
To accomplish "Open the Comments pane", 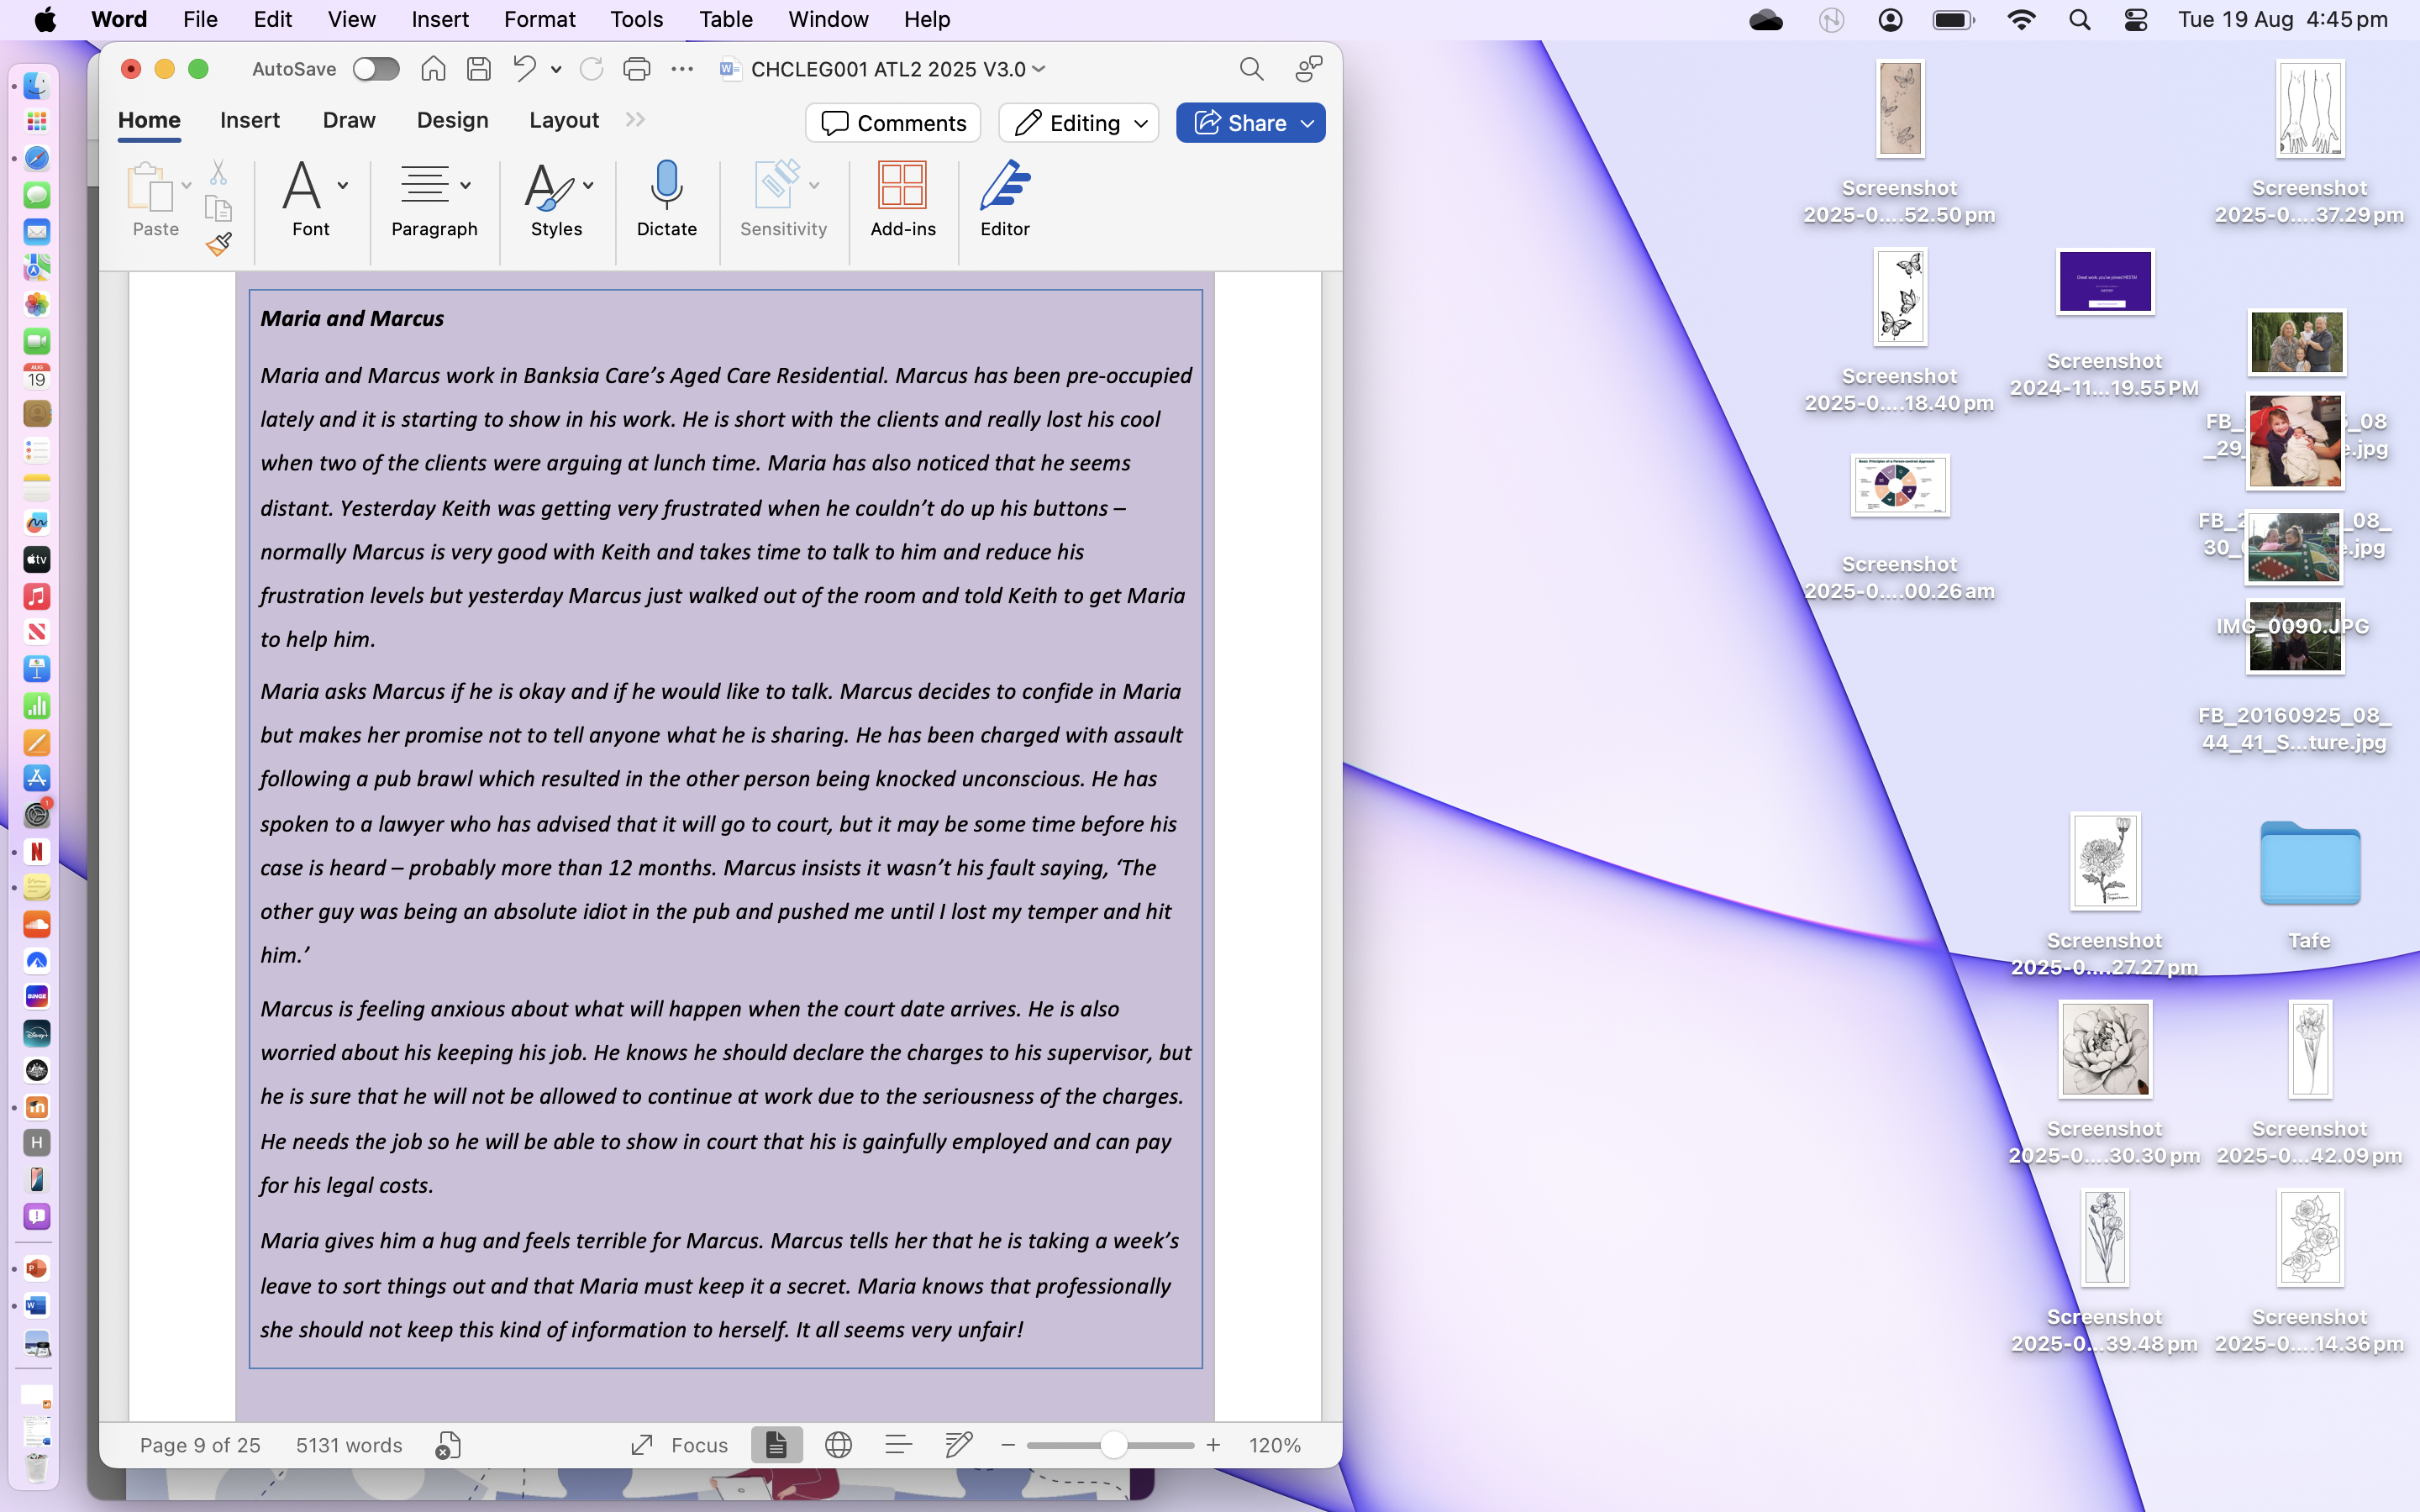I will point(893,122).
